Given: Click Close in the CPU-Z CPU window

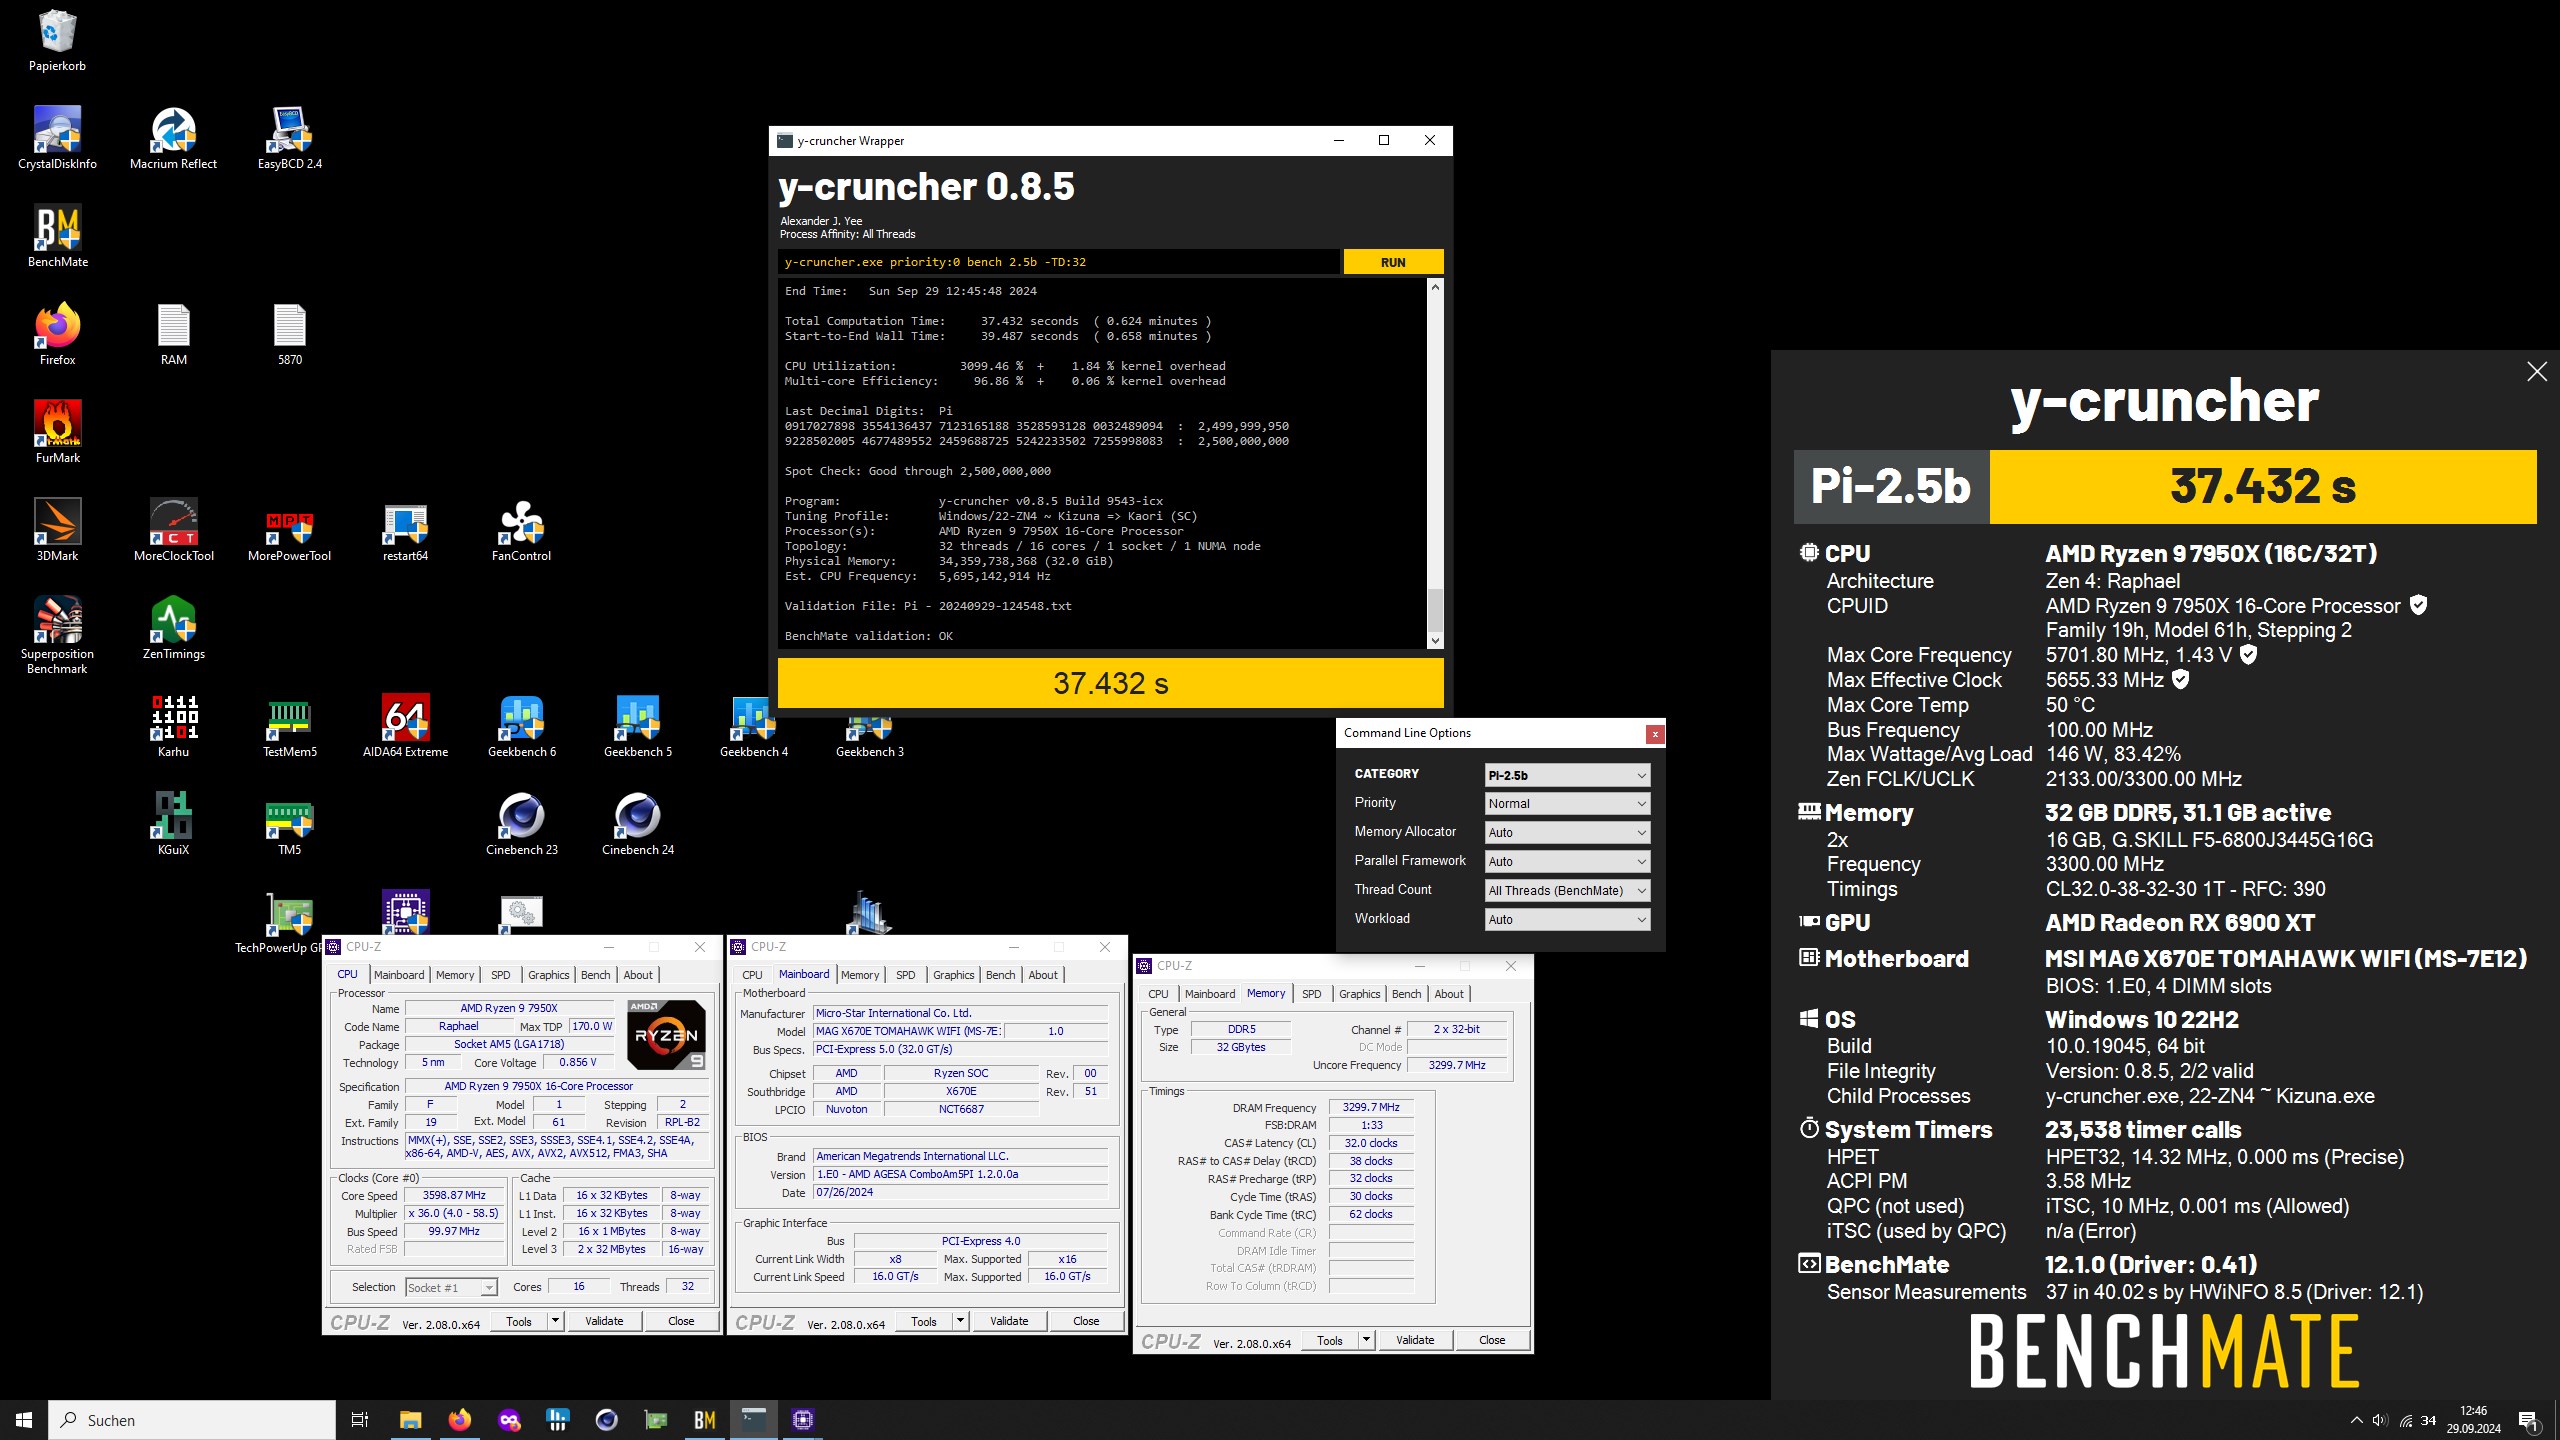Looking at the screenshot, I should [x=681, y=1321].
